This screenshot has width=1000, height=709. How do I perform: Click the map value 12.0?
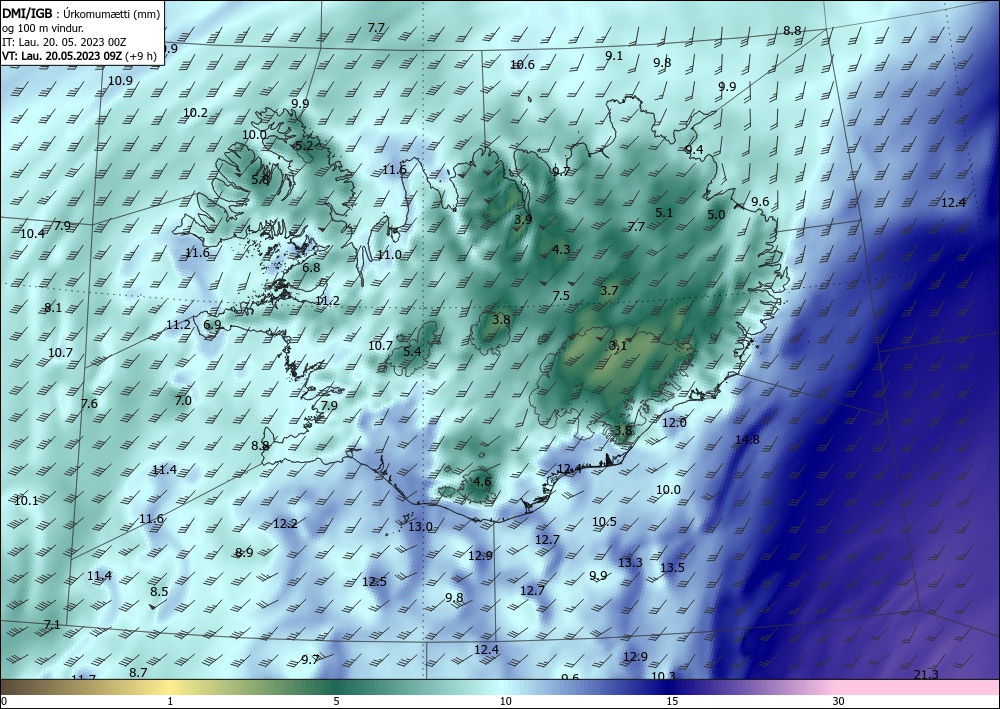[674, 423]
